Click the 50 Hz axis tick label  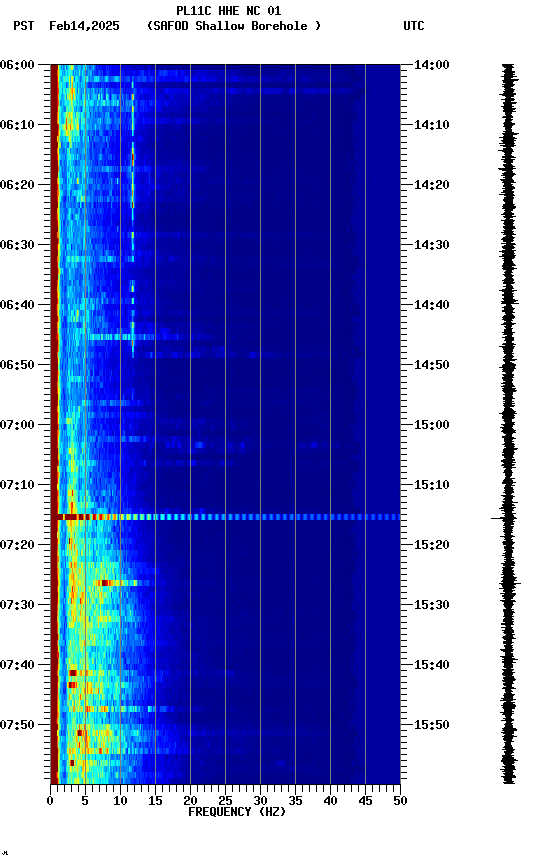(400, 802)
